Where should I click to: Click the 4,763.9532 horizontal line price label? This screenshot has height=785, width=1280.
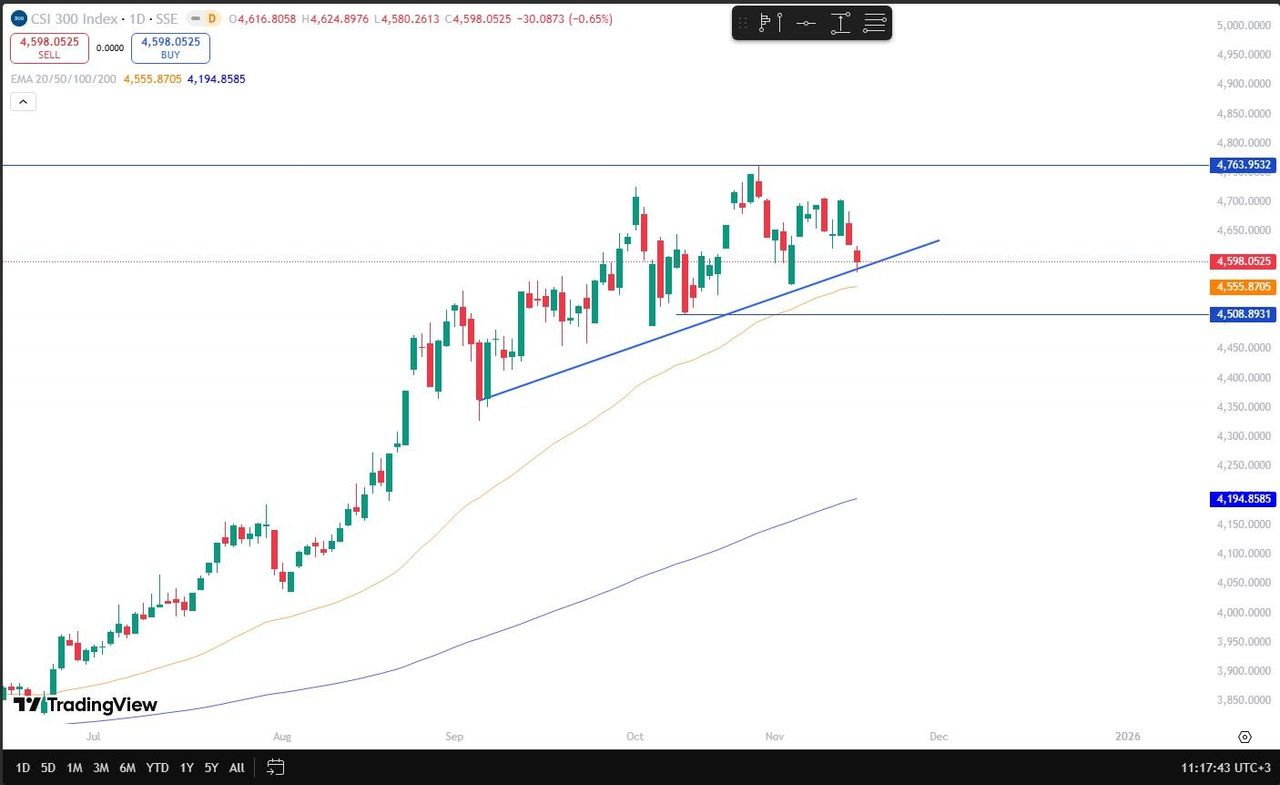pos(1243,165)
